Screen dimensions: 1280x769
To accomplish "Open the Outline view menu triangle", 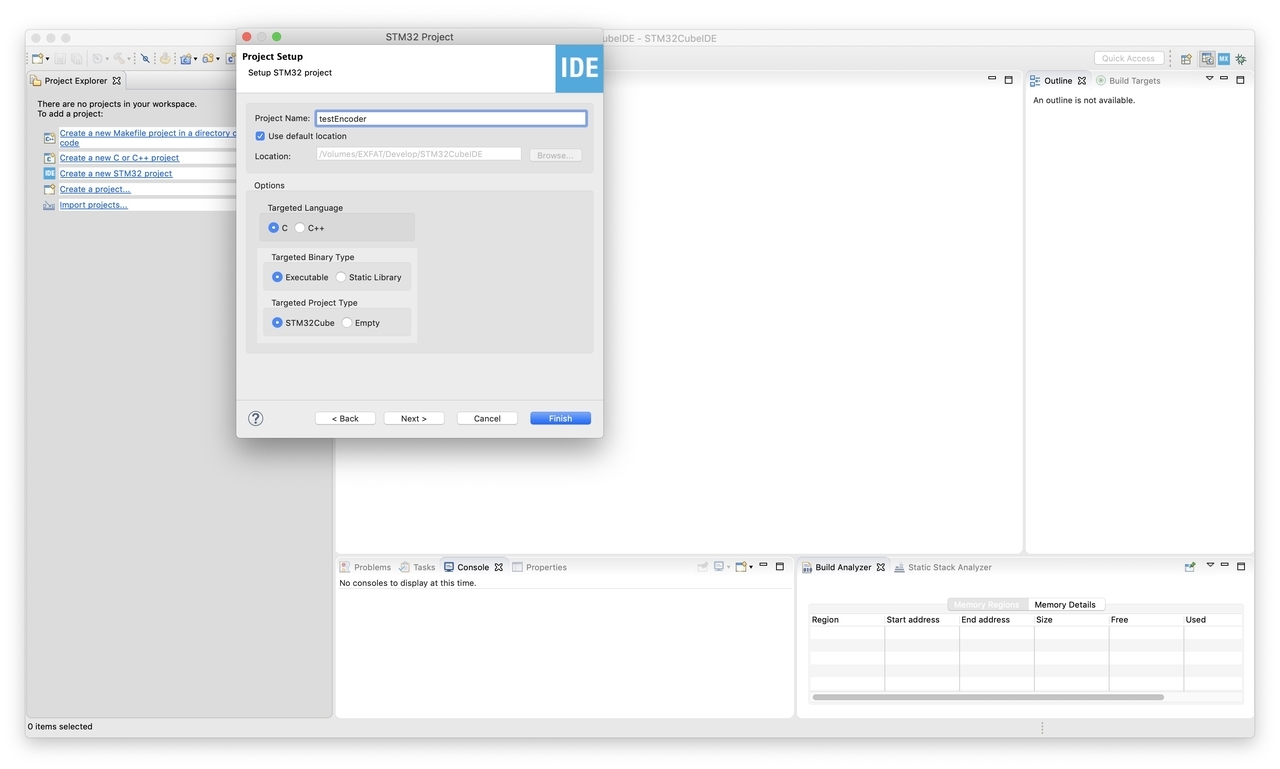I will [1209, 79].
